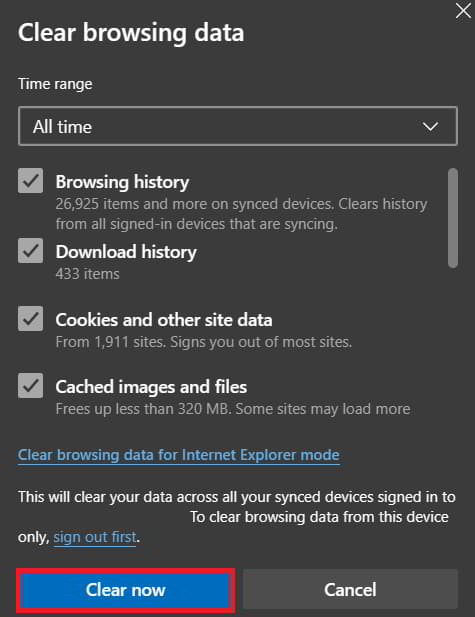The height and width of the screenshot is (617, 475).
Task: Toggle Cached images and files checkbox
Action: (30, 386)
